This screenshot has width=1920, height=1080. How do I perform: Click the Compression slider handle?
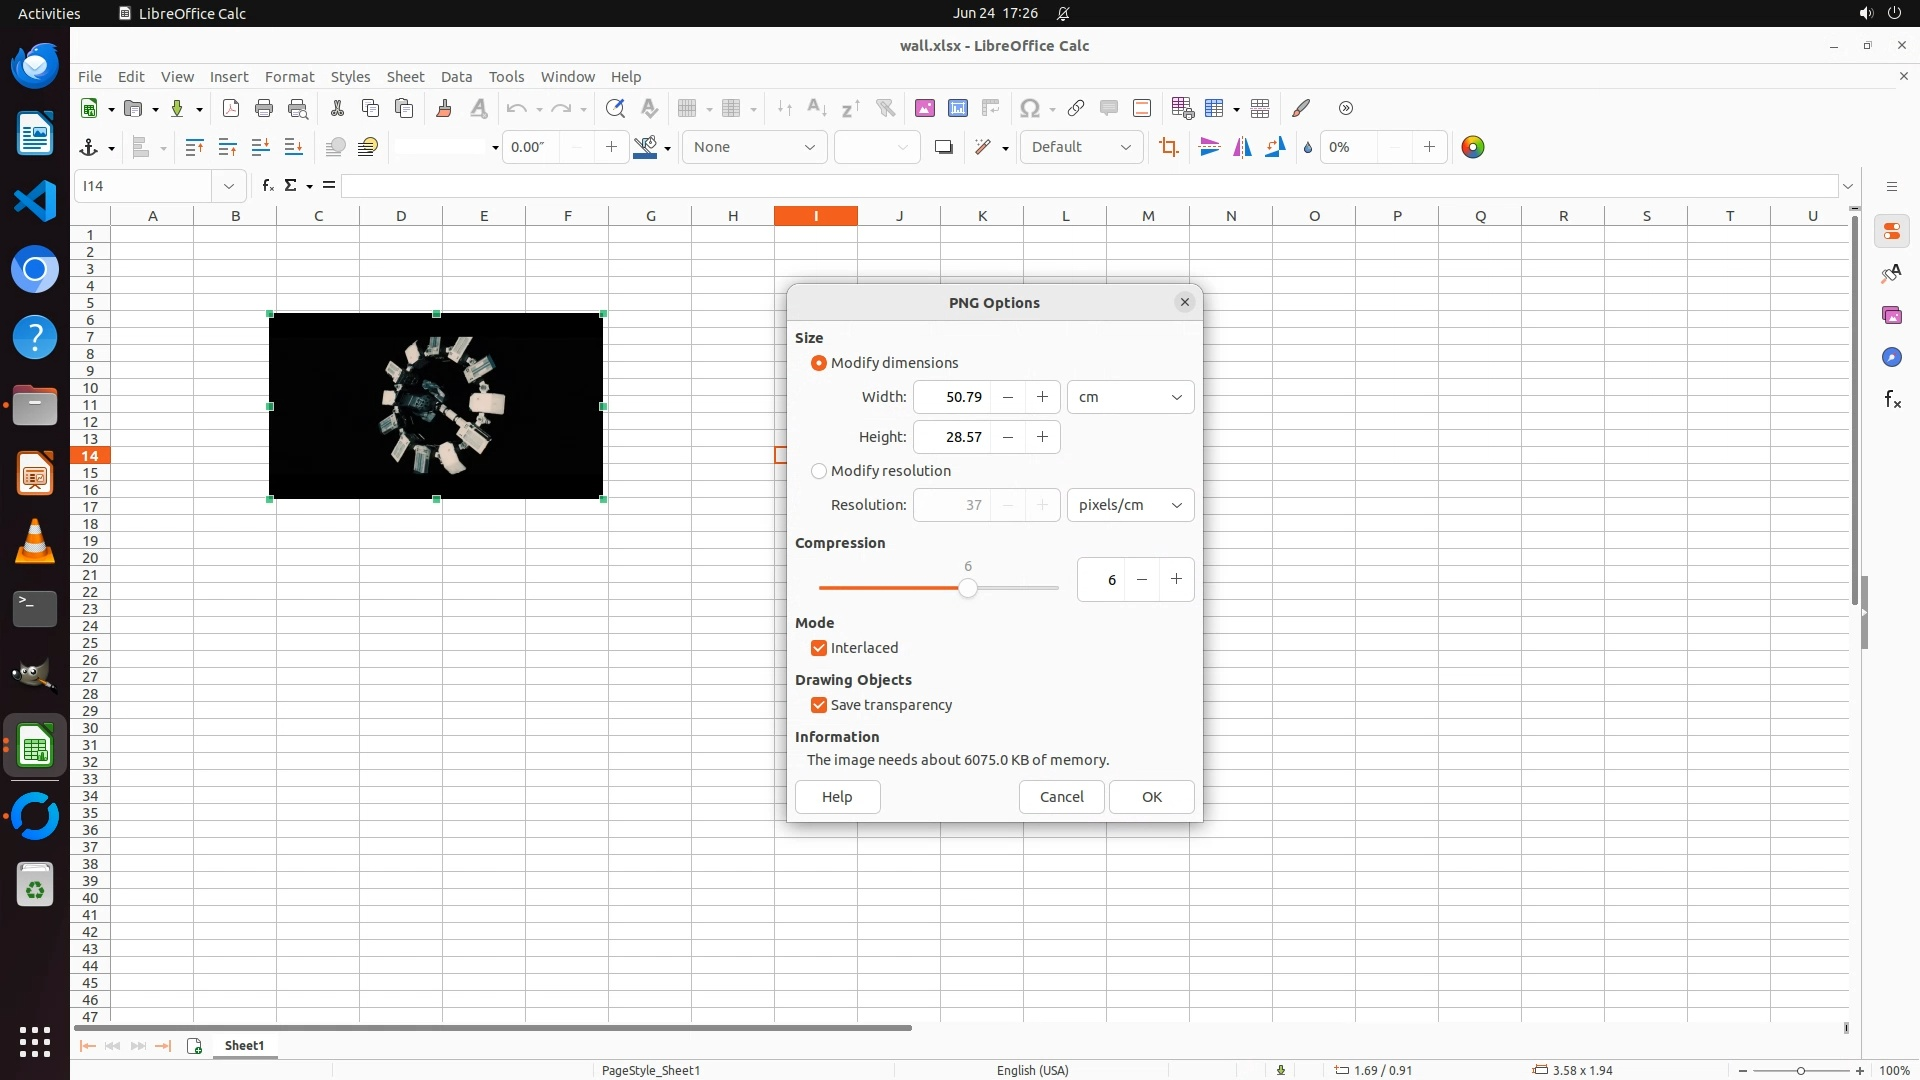tap(967, 588)
